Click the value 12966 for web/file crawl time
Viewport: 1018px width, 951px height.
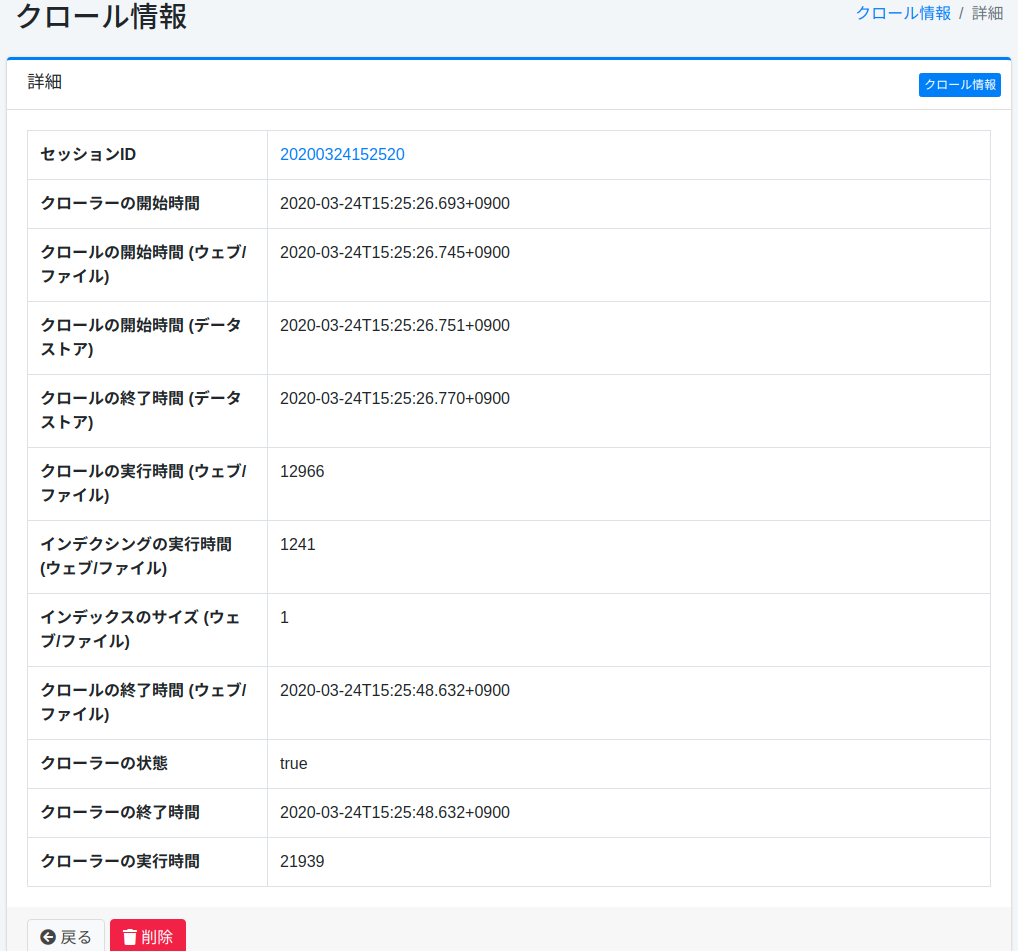302,471
